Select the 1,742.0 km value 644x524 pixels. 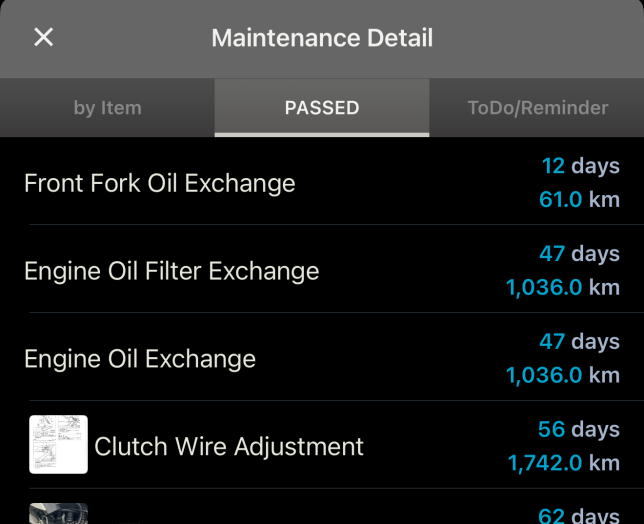(564, 463)
